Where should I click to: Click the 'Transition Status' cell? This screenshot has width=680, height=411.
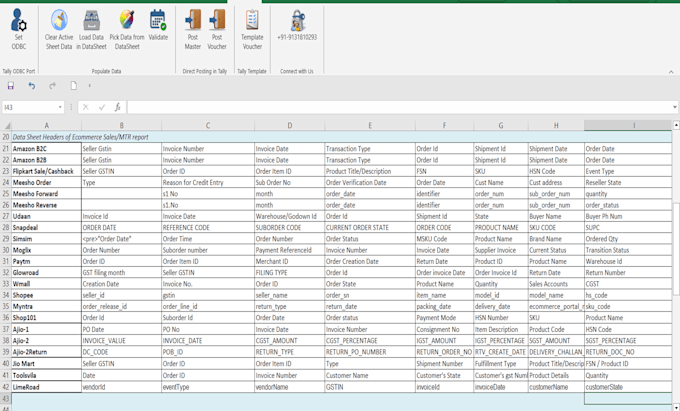click(x=628, y=250)
